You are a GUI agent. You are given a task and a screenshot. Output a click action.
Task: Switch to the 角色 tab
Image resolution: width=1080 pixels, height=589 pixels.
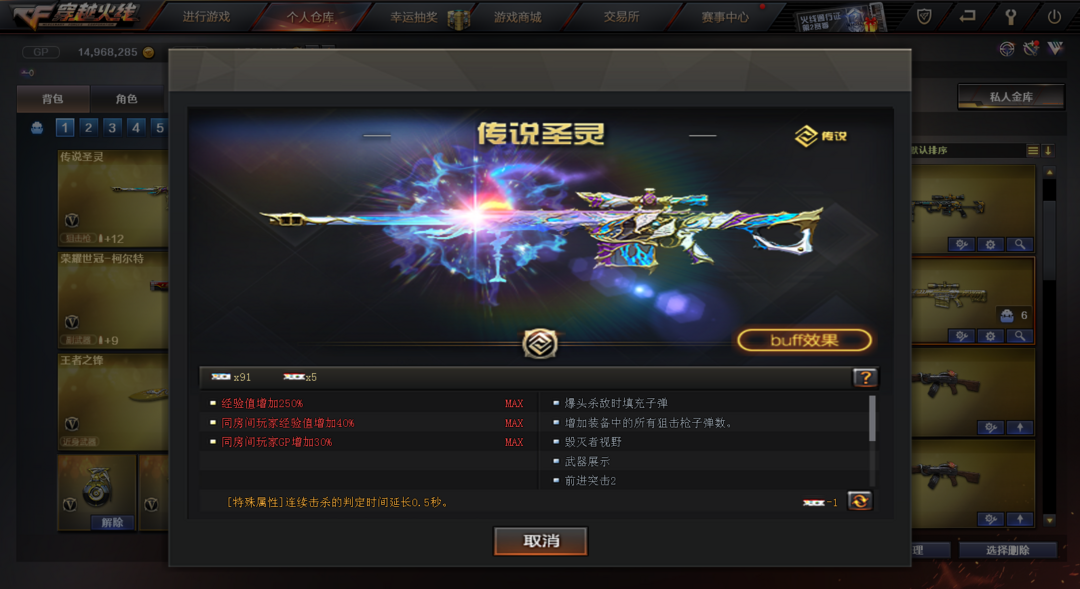tap(126, 99)
